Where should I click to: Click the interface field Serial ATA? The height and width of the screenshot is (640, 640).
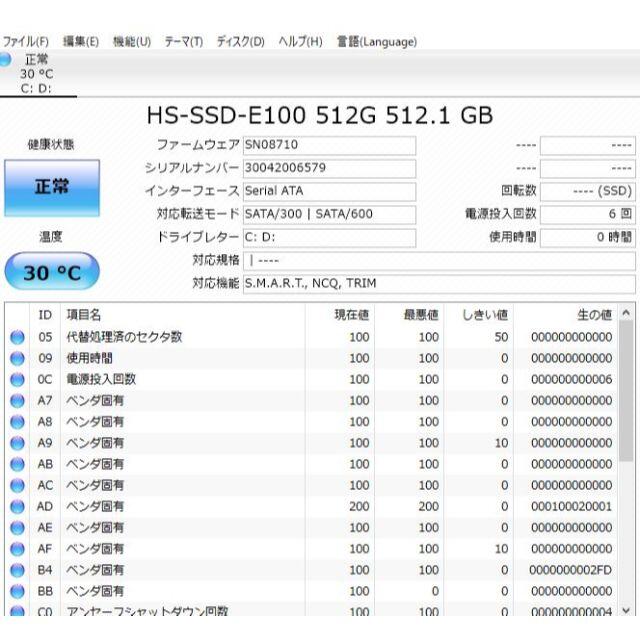coord(329,191)
